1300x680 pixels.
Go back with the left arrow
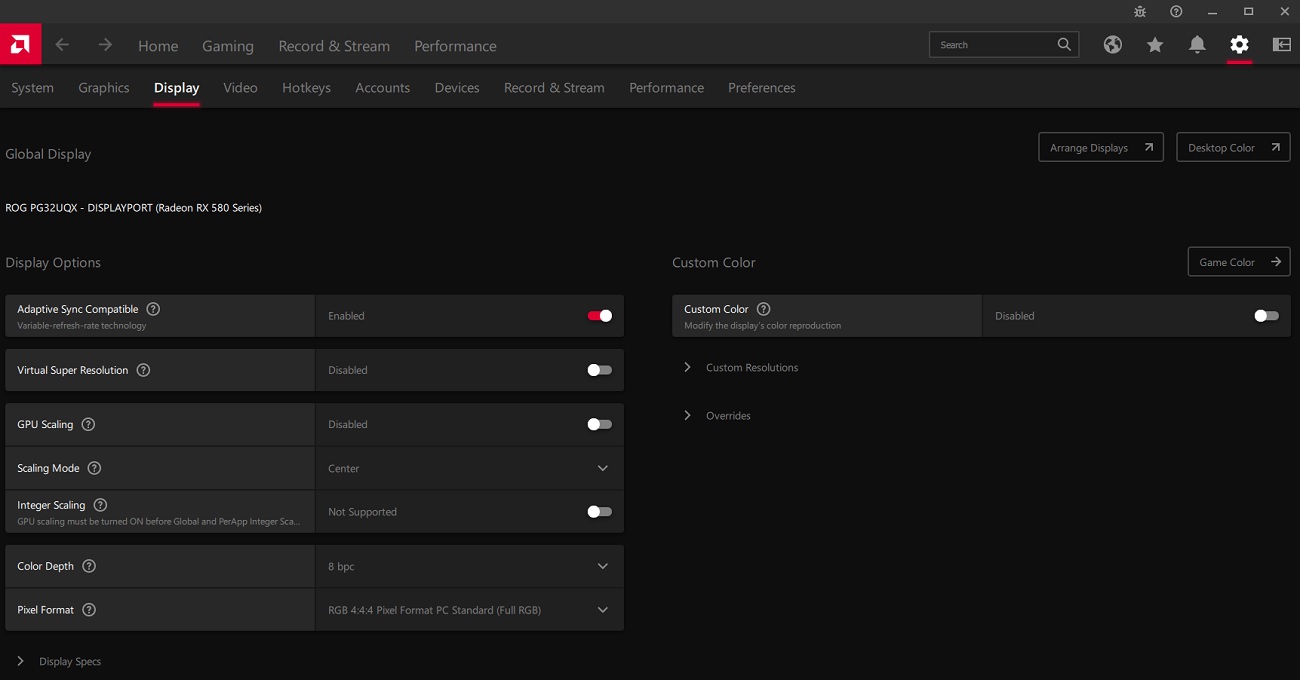[62, 45]
